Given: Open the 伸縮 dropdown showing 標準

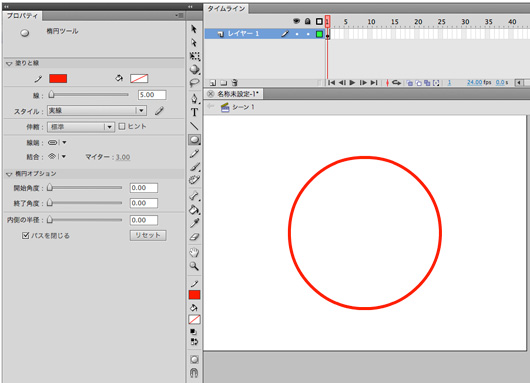Looking at the screenshot, I should (x=80, y=127).
